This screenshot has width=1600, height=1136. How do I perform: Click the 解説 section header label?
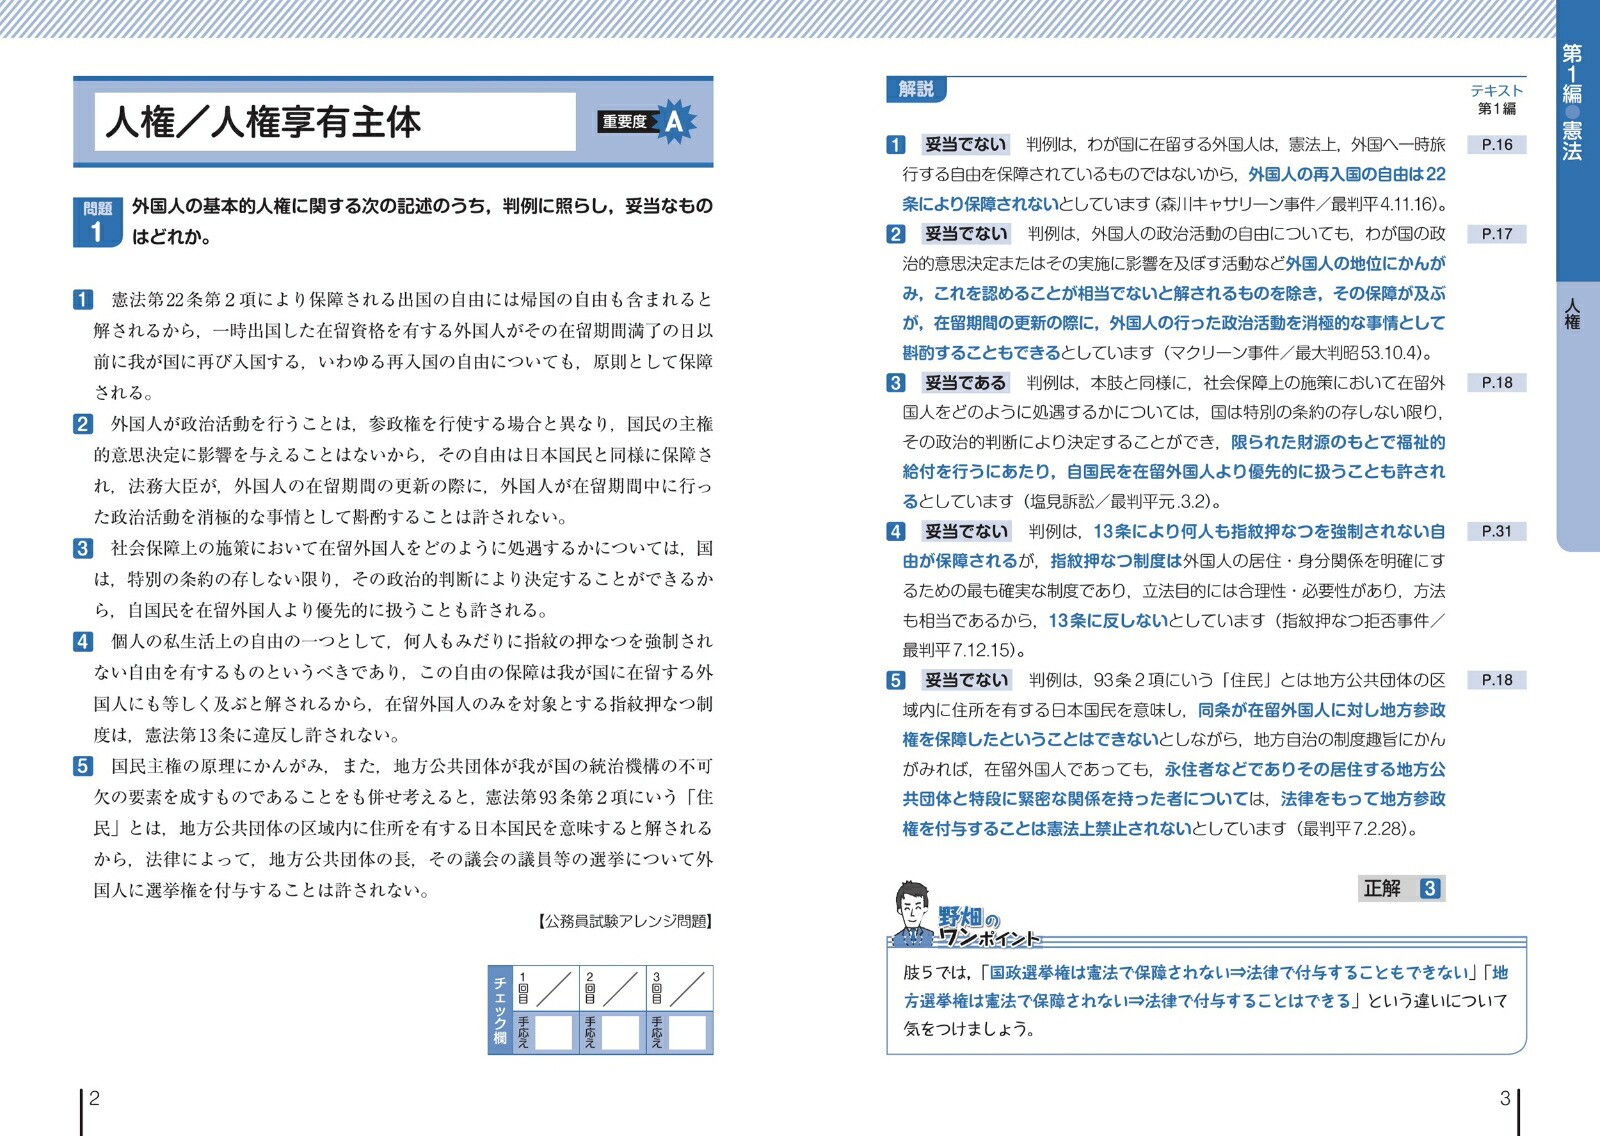915,90
